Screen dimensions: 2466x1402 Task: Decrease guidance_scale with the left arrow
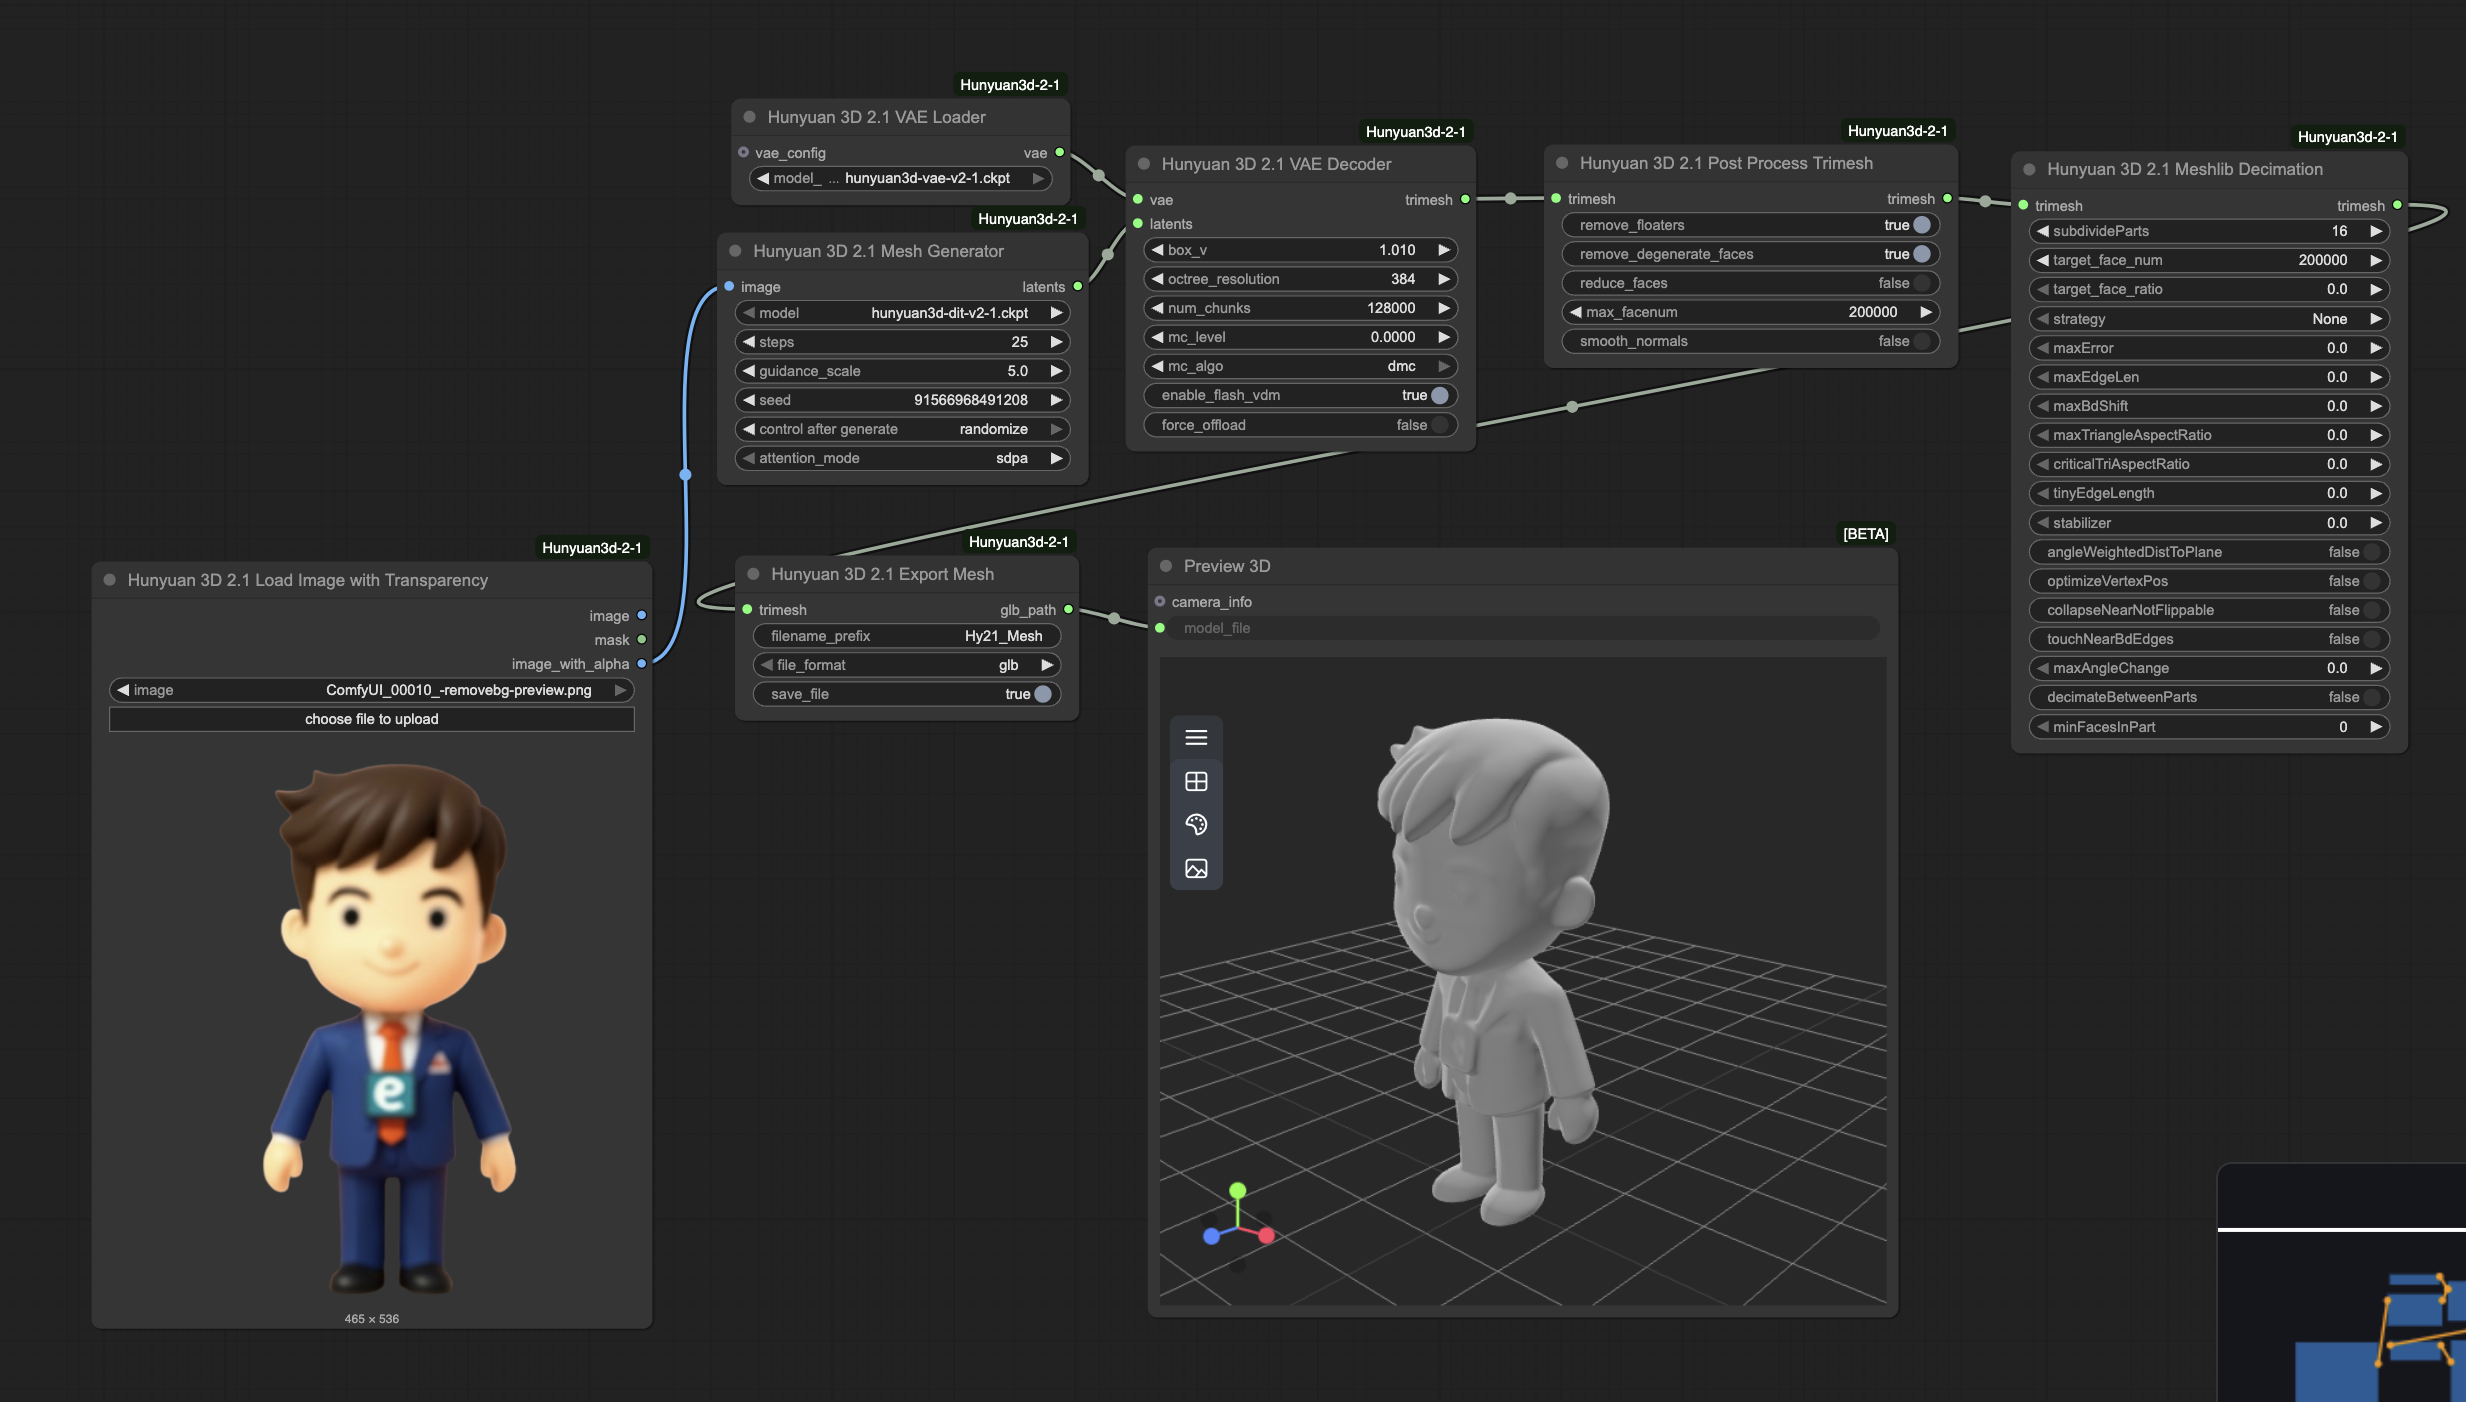click(x=748, y=371)
